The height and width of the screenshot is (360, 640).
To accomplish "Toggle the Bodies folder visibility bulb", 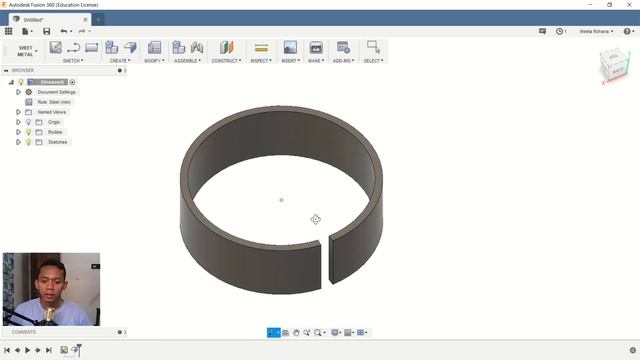I will coord(28,132).
